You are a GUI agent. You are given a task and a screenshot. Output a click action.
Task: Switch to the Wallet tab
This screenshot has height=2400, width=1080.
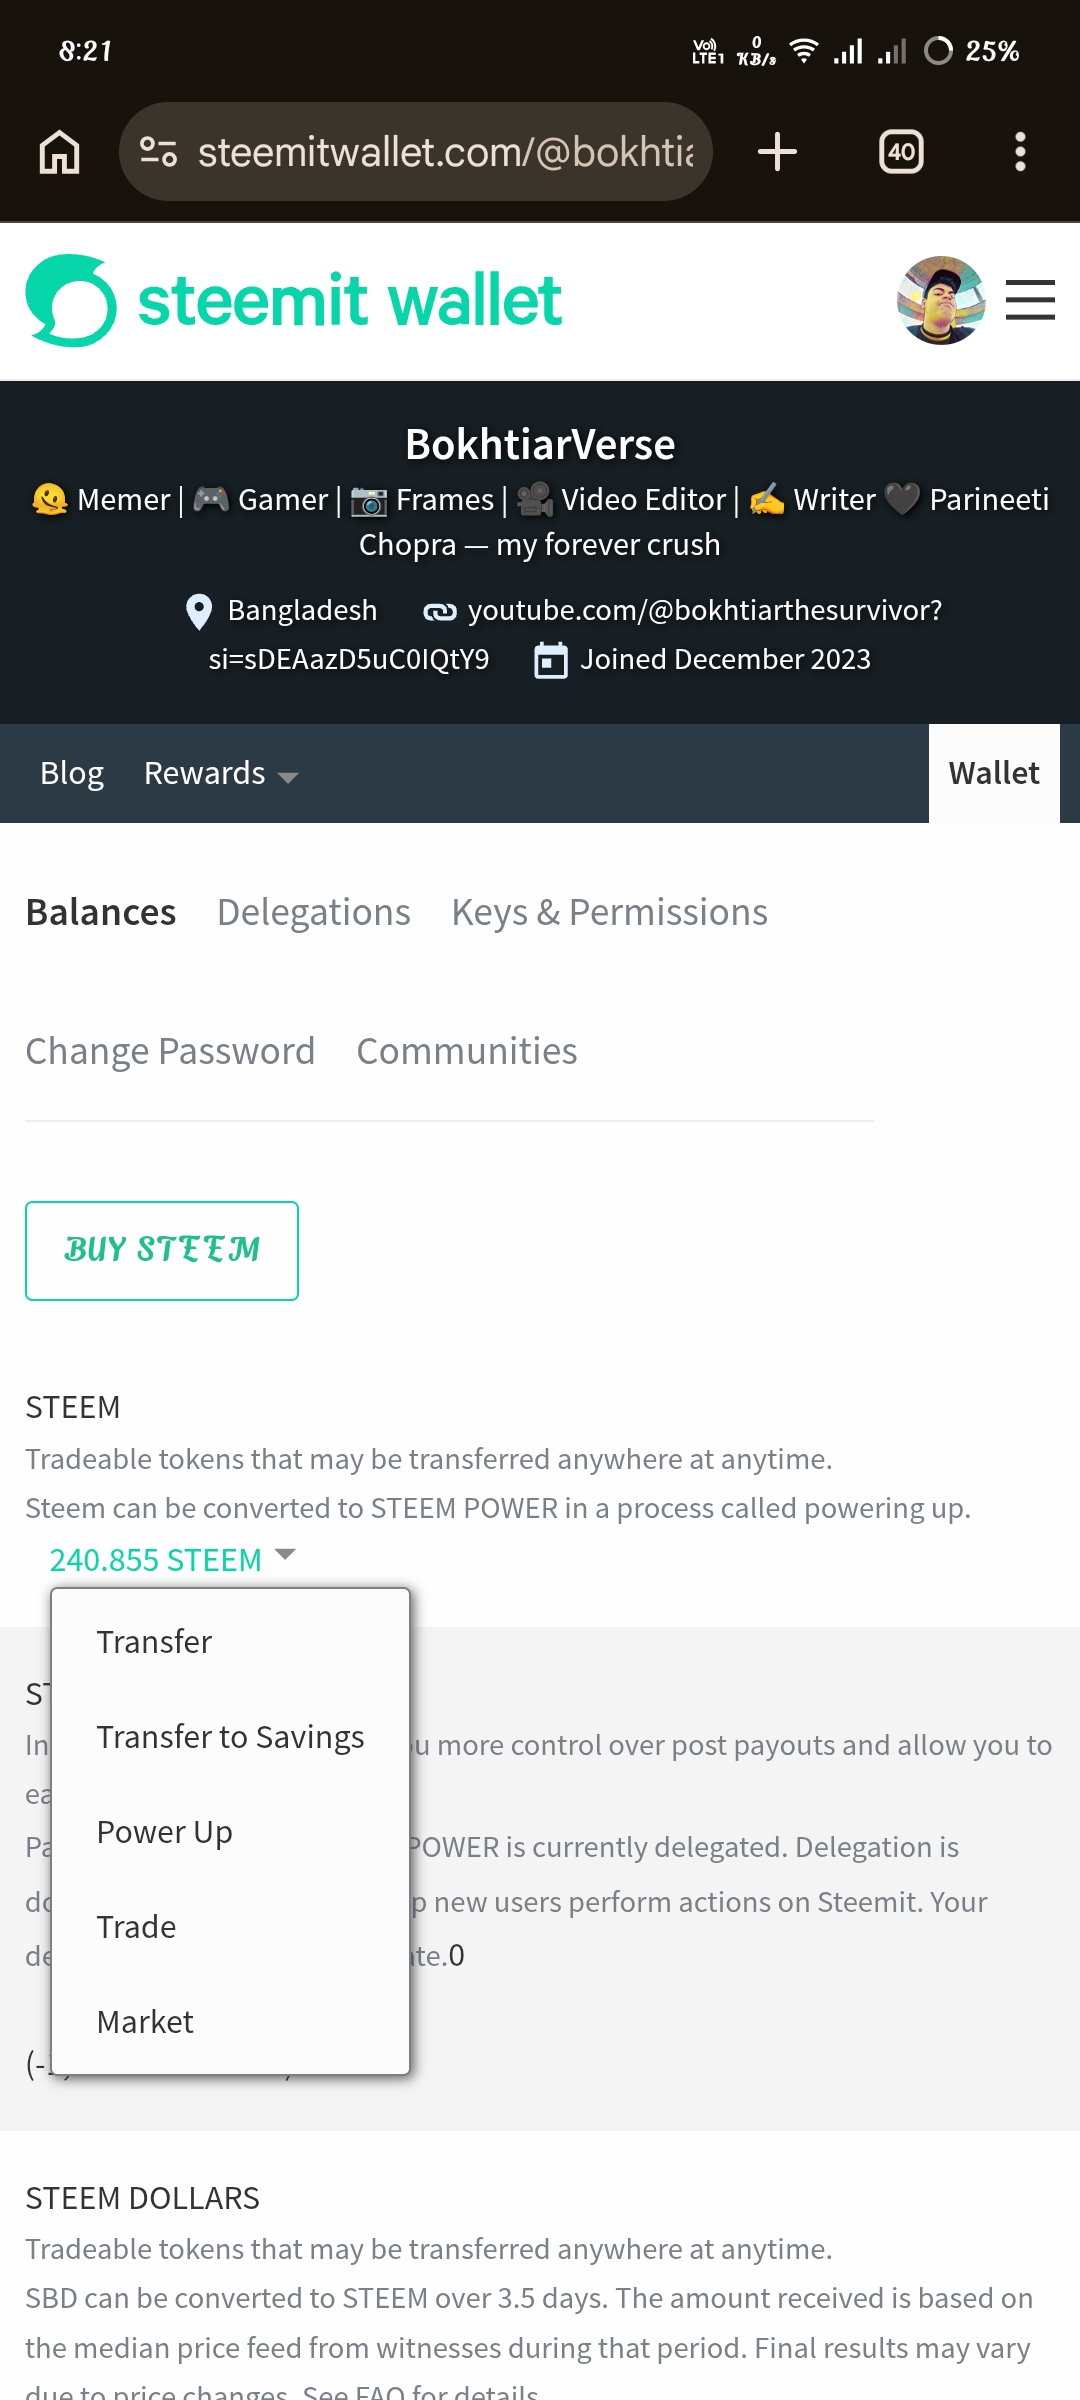pos(994,773)
